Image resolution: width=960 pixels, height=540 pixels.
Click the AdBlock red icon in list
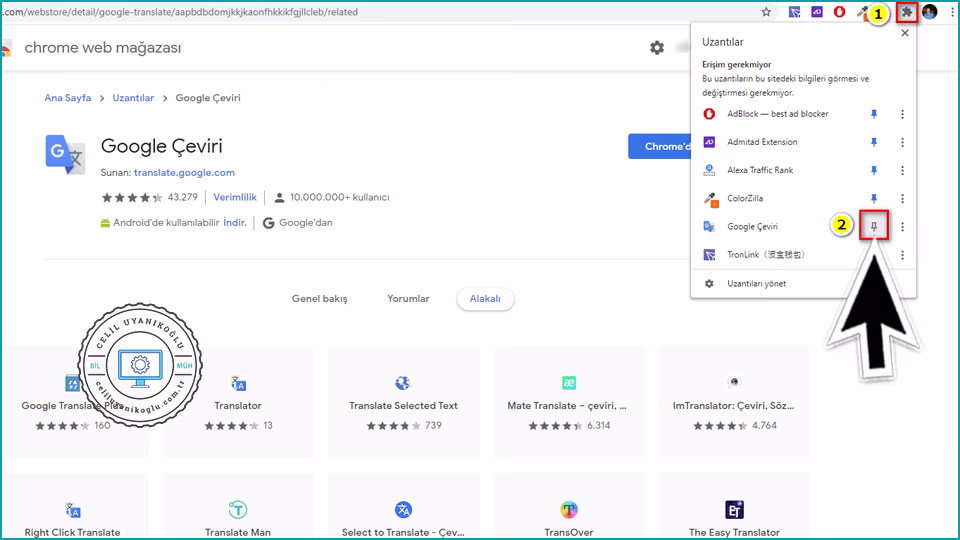pyautogui.click(x=709, y=114)
